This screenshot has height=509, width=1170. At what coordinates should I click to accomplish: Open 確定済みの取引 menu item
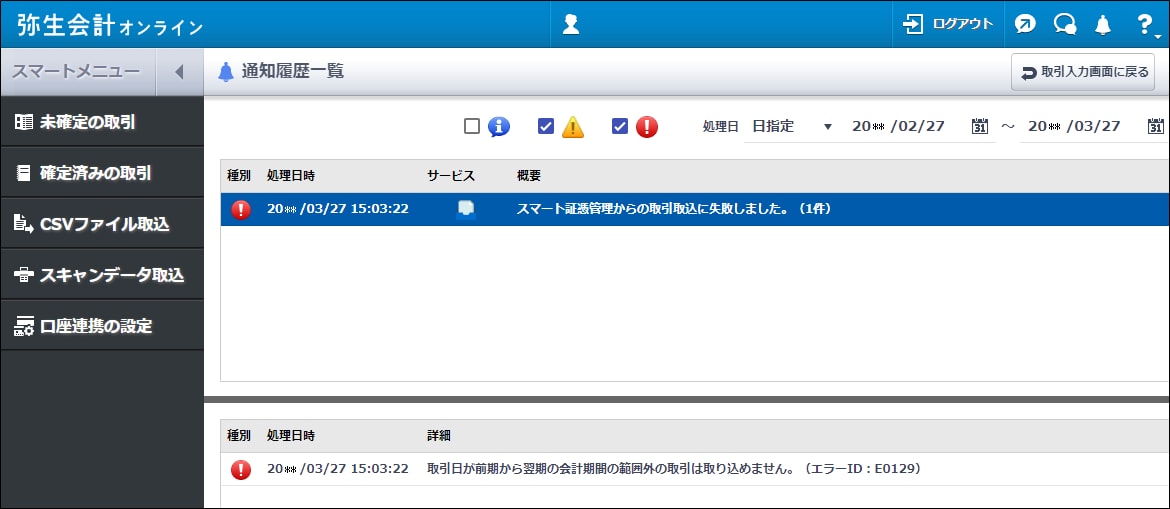coord(101,173)
